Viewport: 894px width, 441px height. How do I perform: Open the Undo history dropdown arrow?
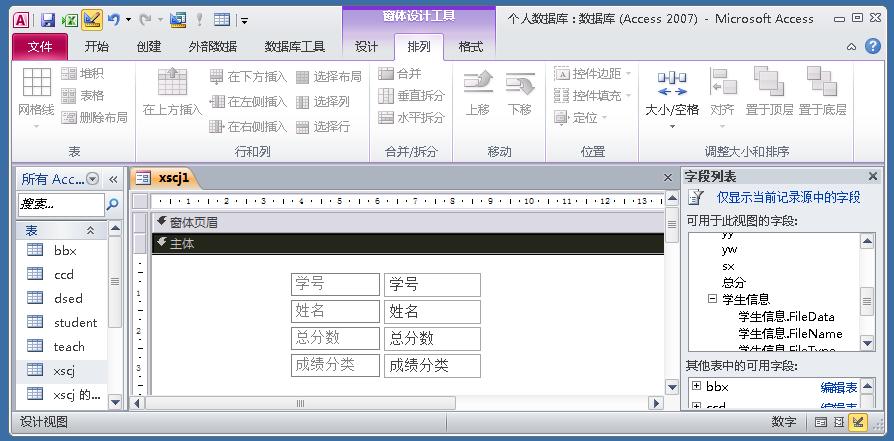(x=128, y=21)
